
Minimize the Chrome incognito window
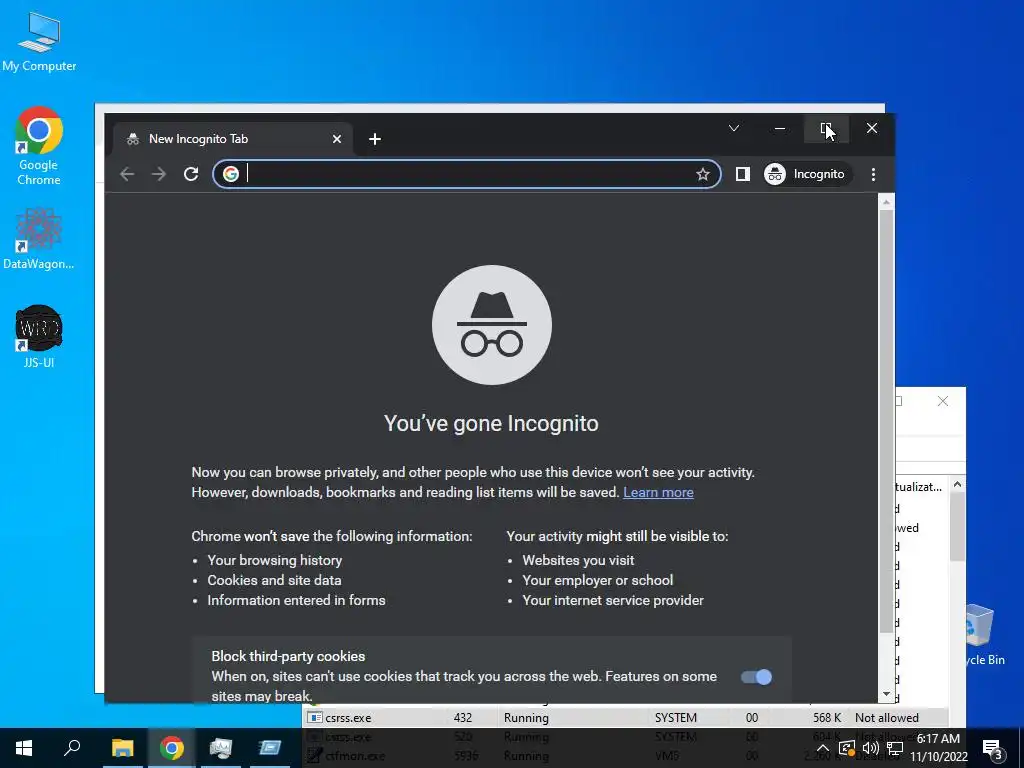coord(780,128)
